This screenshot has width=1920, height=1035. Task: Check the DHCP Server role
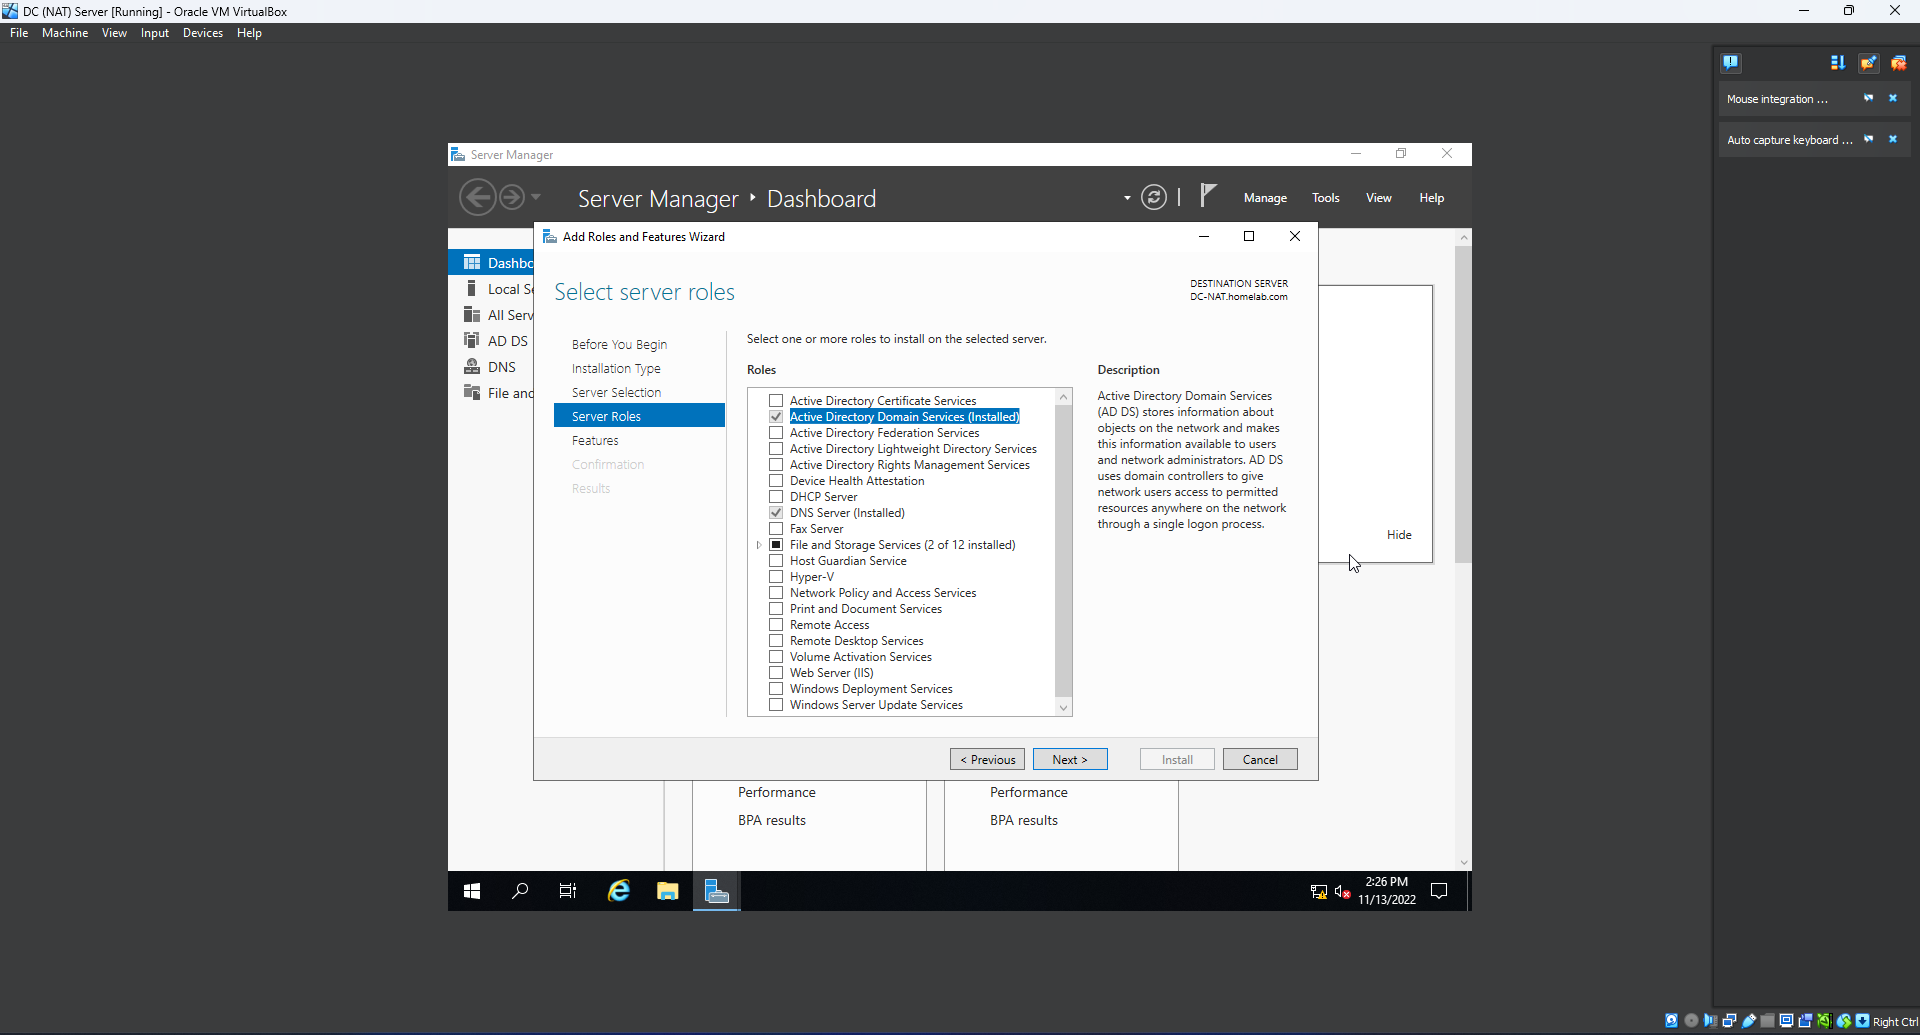pos(776,497)
